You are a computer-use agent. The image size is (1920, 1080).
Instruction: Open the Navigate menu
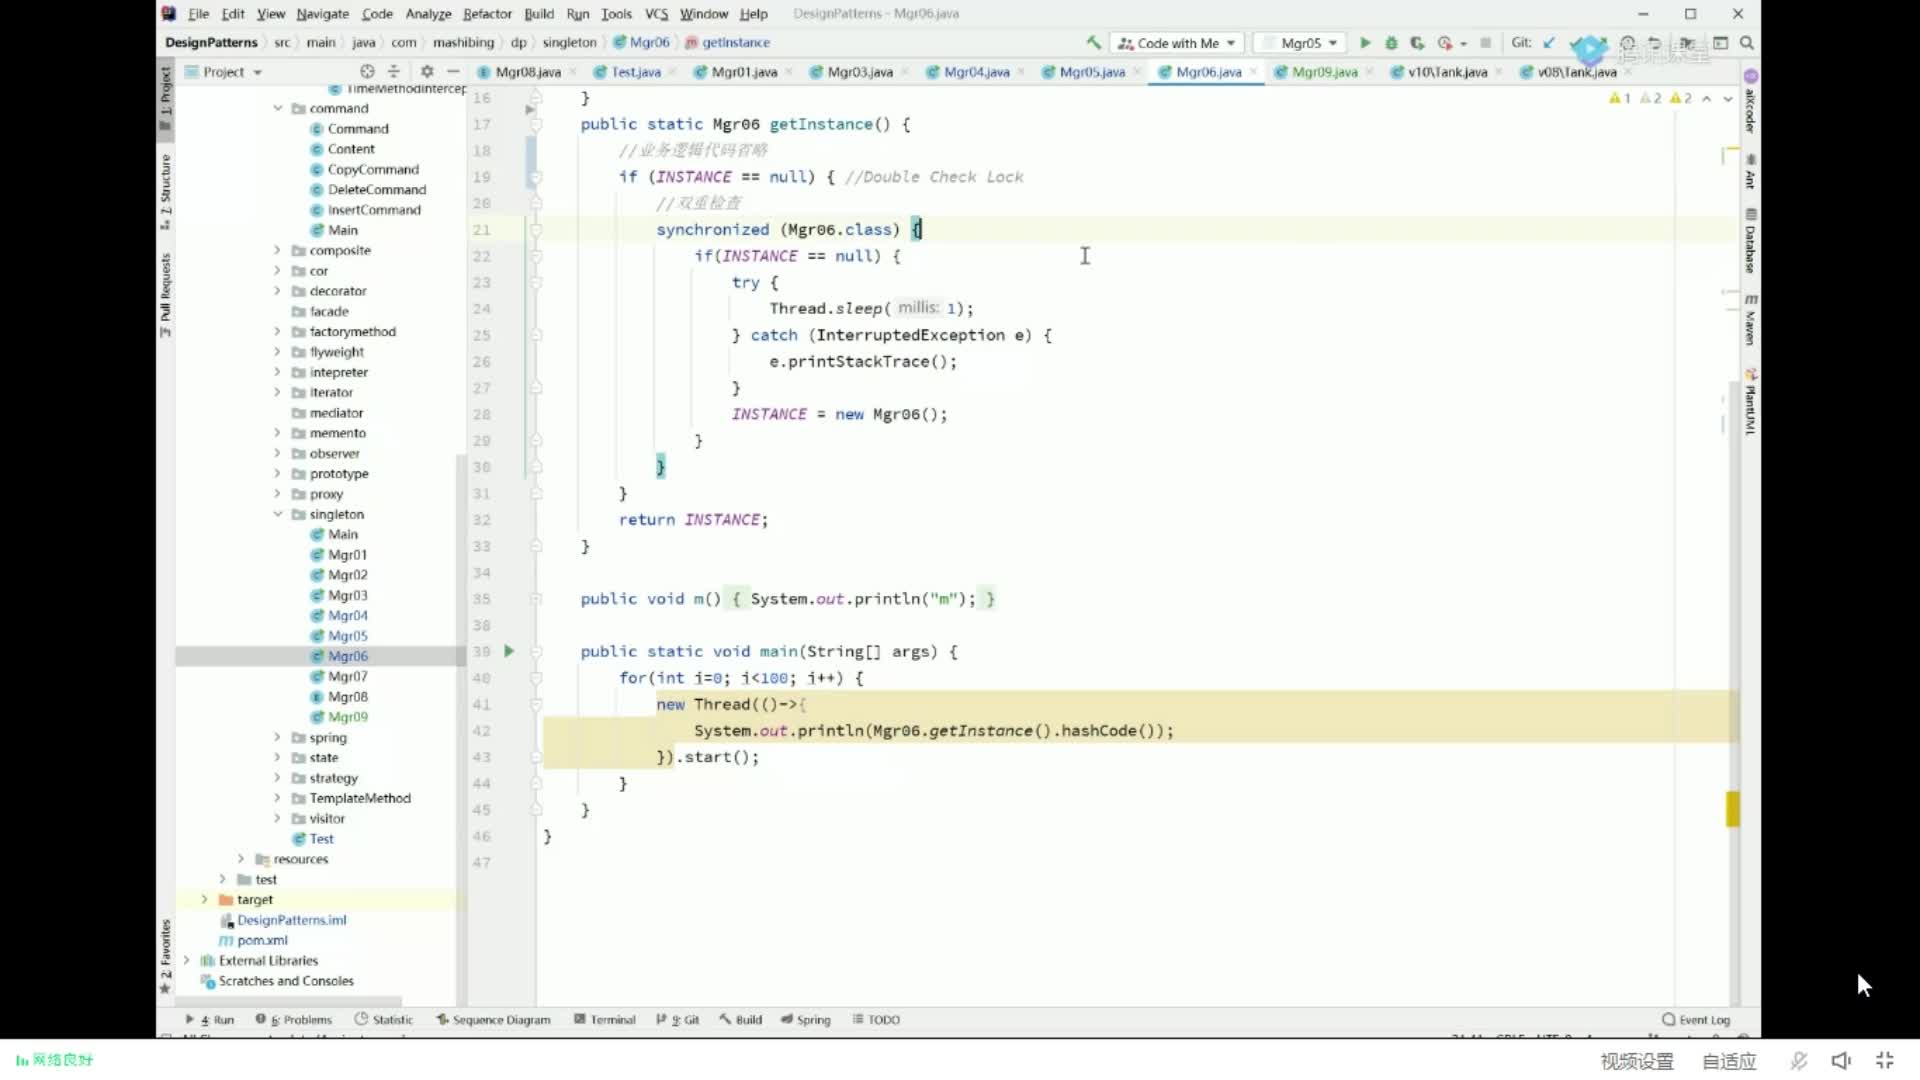click(322, 14)
